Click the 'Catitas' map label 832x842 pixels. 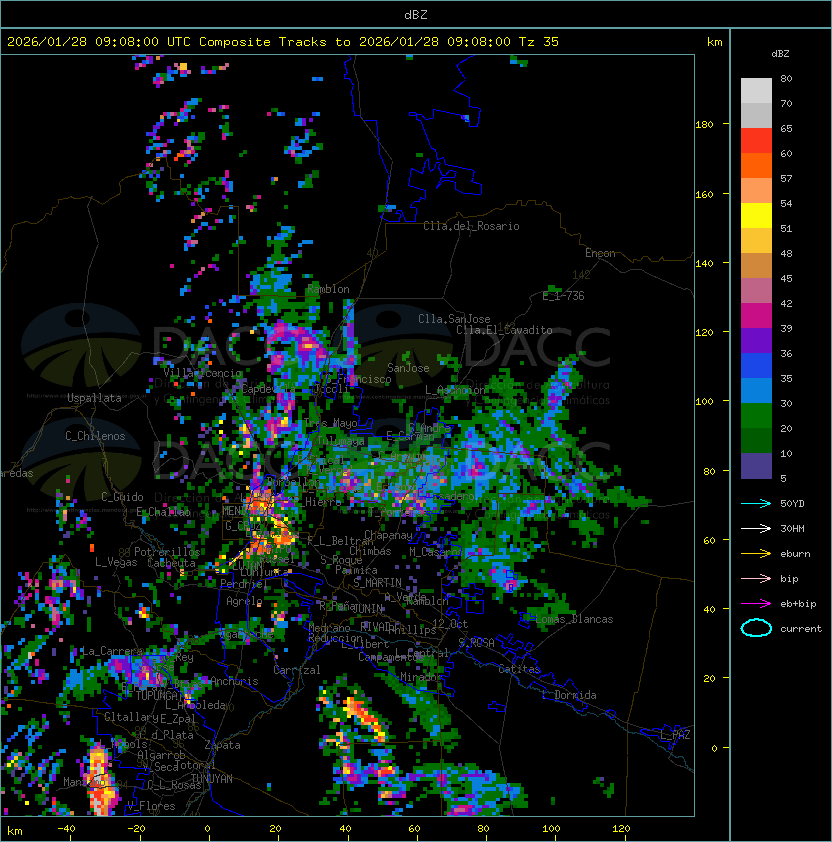click(519, 669)
